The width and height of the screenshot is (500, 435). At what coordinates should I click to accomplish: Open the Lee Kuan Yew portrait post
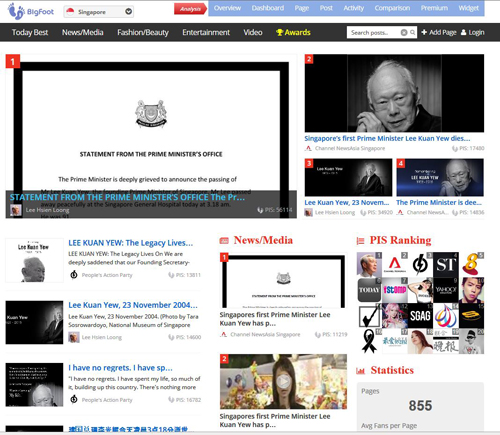(394, 93)
